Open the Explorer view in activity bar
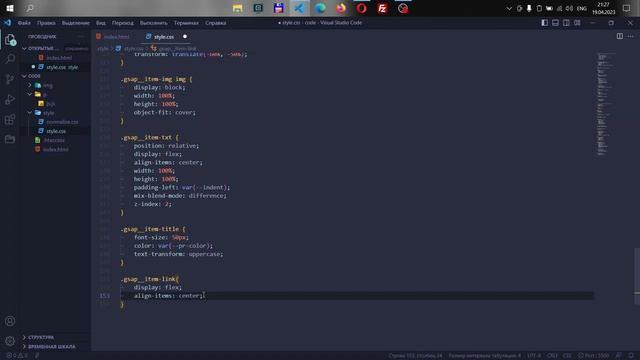 tap(10, 39)
